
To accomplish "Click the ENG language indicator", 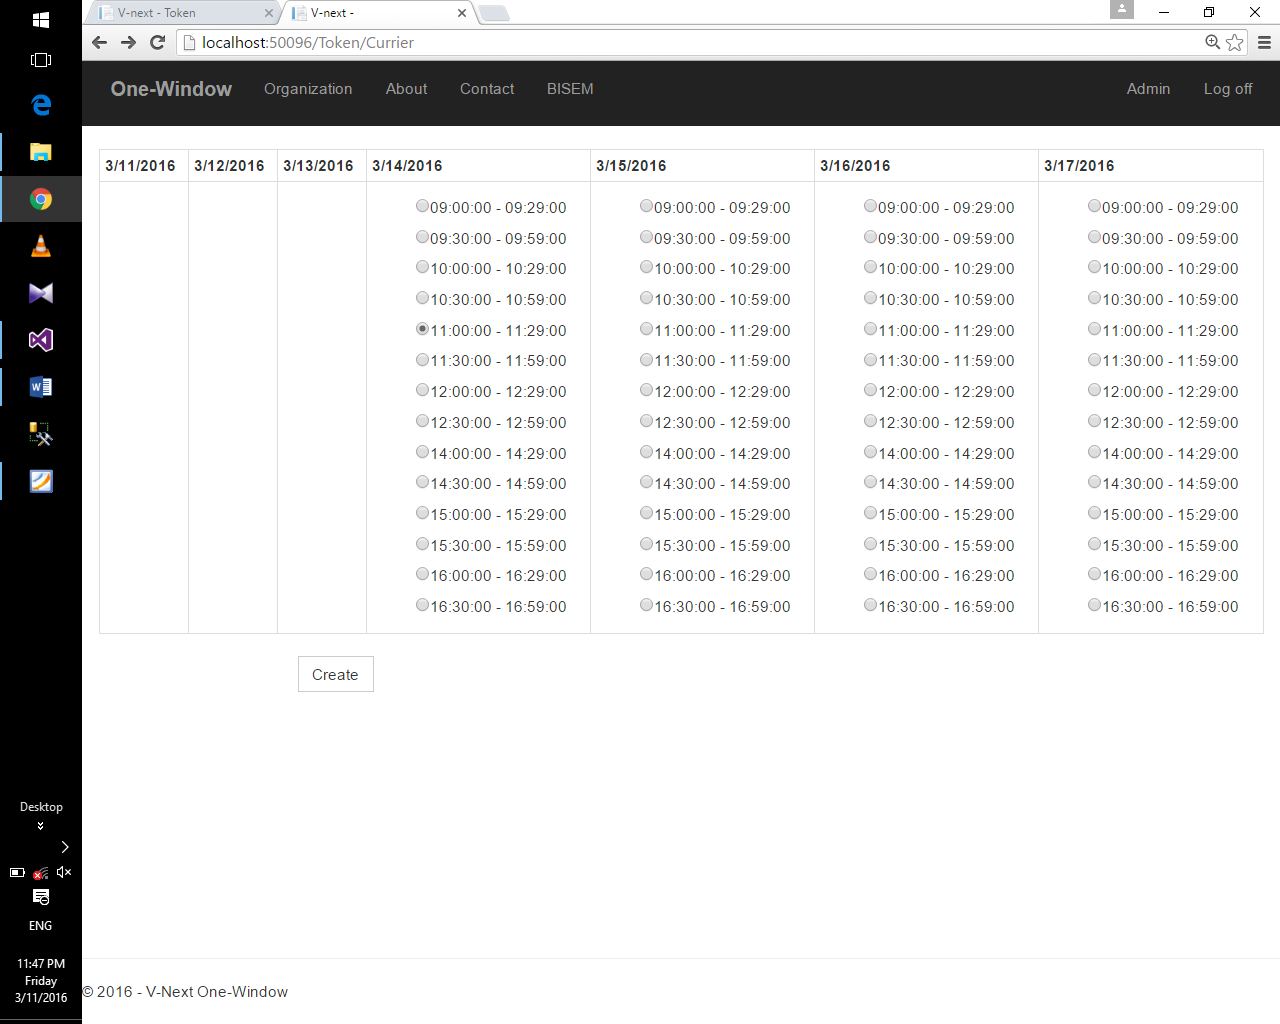I will pyautogui.click(x=41, y=926).
